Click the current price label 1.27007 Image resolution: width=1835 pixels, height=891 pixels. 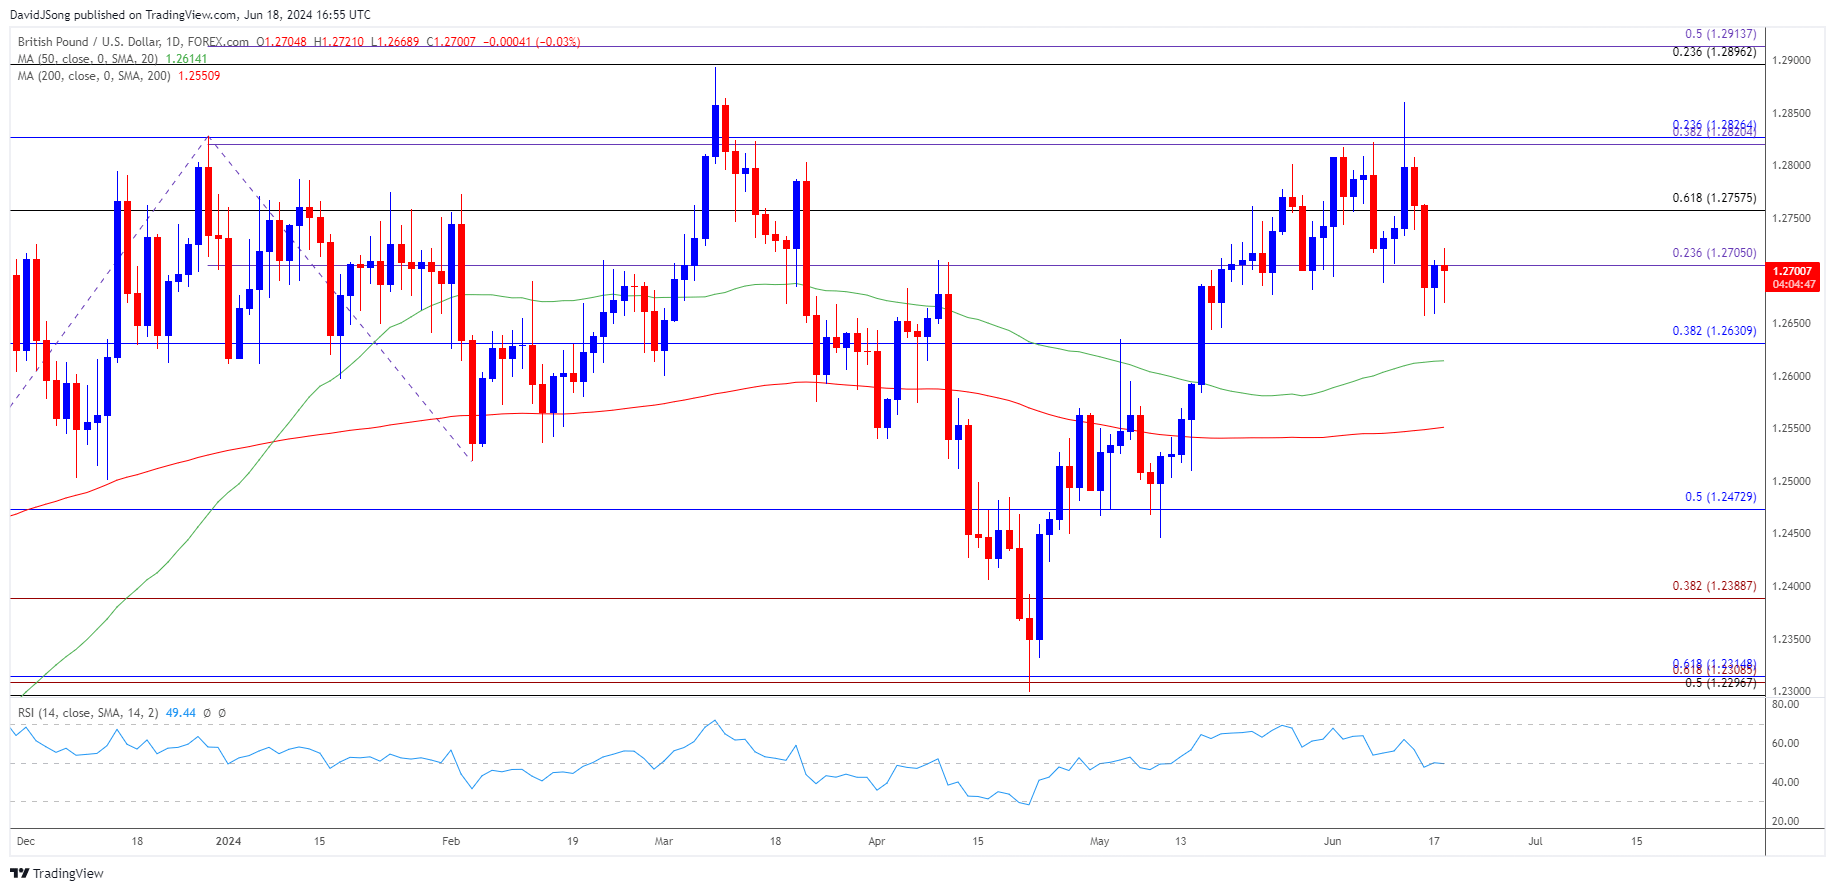pos(1792,271)
